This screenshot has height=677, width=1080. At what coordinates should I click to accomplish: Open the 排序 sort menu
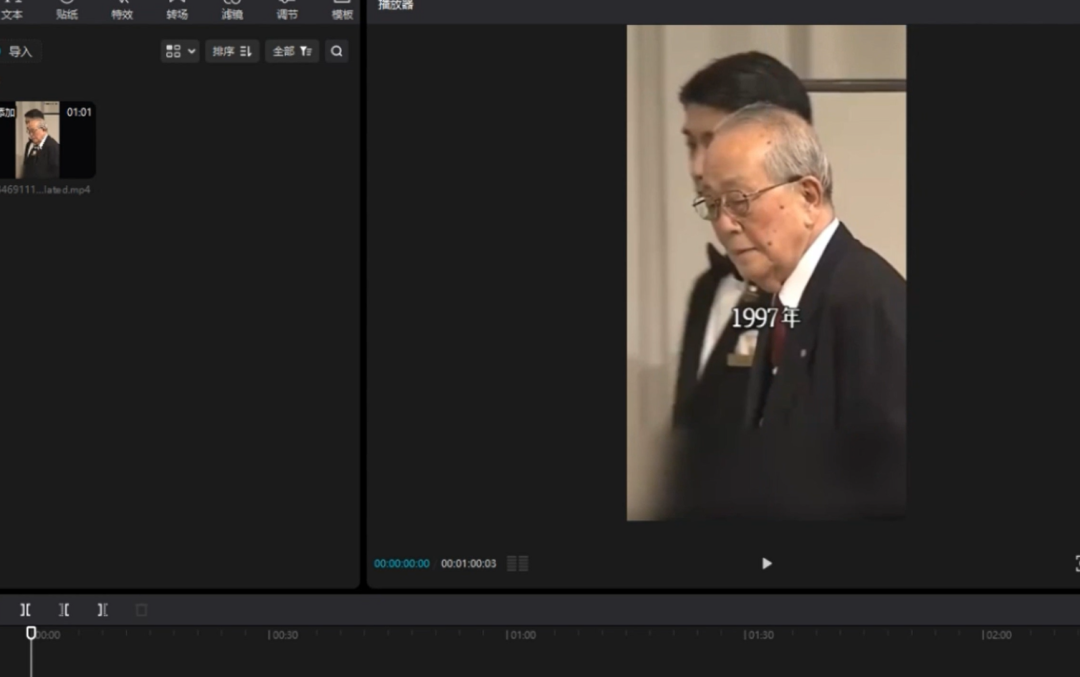pyautogui.click(x=232, y=51)
